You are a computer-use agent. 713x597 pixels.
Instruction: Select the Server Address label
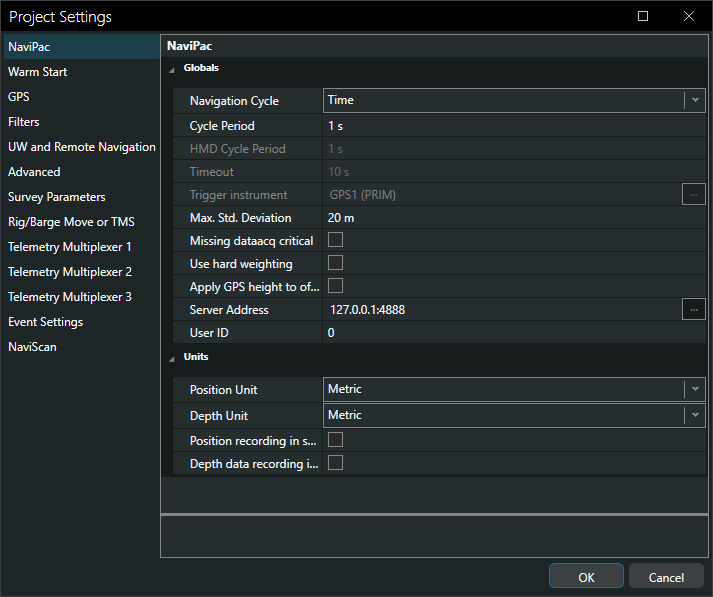(x=229, y=310)
